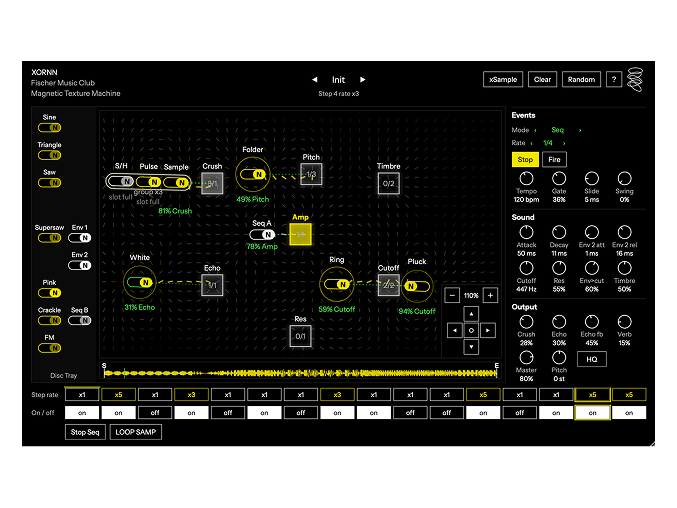Image resolution: width=677 pixels, height=508 pixels.
Task: Toggle the FM magnet in the disc tray
Action: tap(49, 348)
